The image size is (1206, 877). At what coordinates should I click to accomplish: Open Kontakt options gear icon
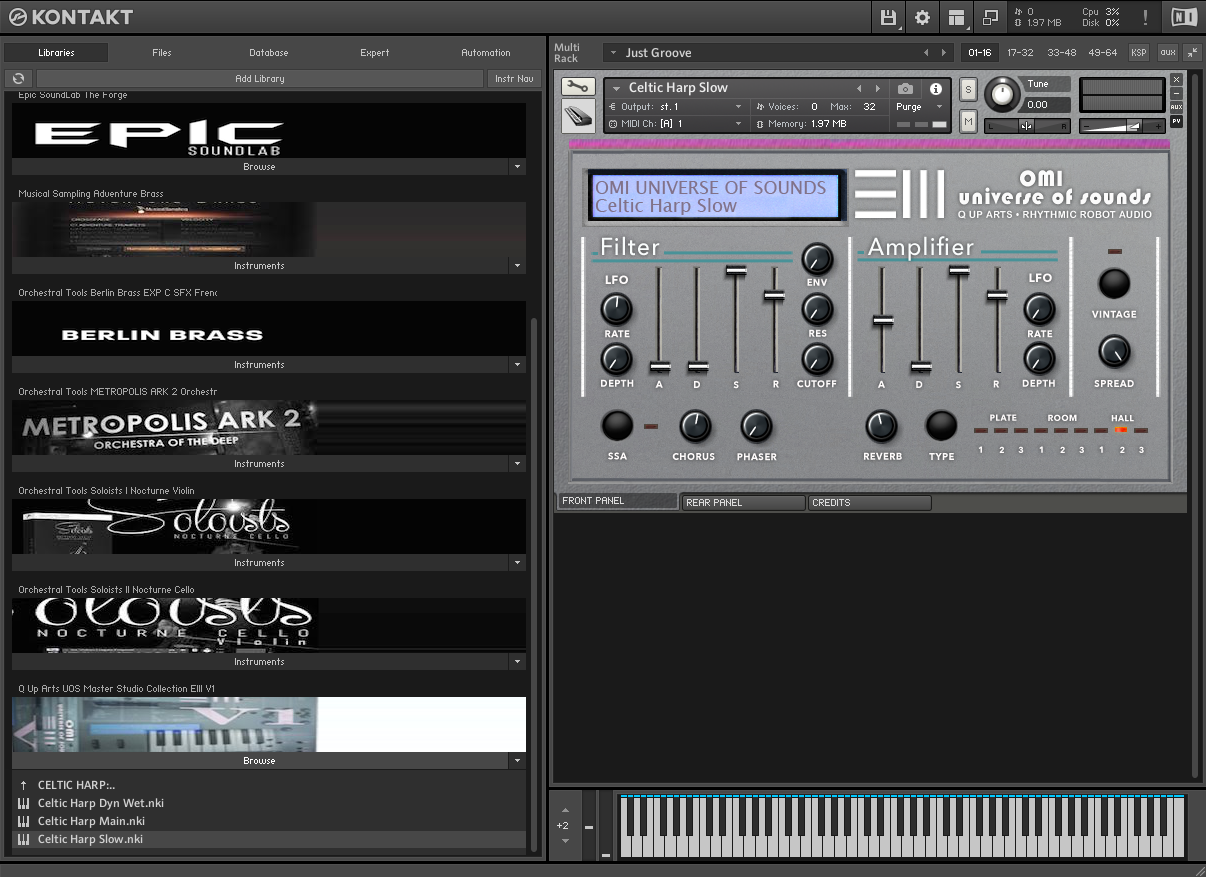pos(922,17)
